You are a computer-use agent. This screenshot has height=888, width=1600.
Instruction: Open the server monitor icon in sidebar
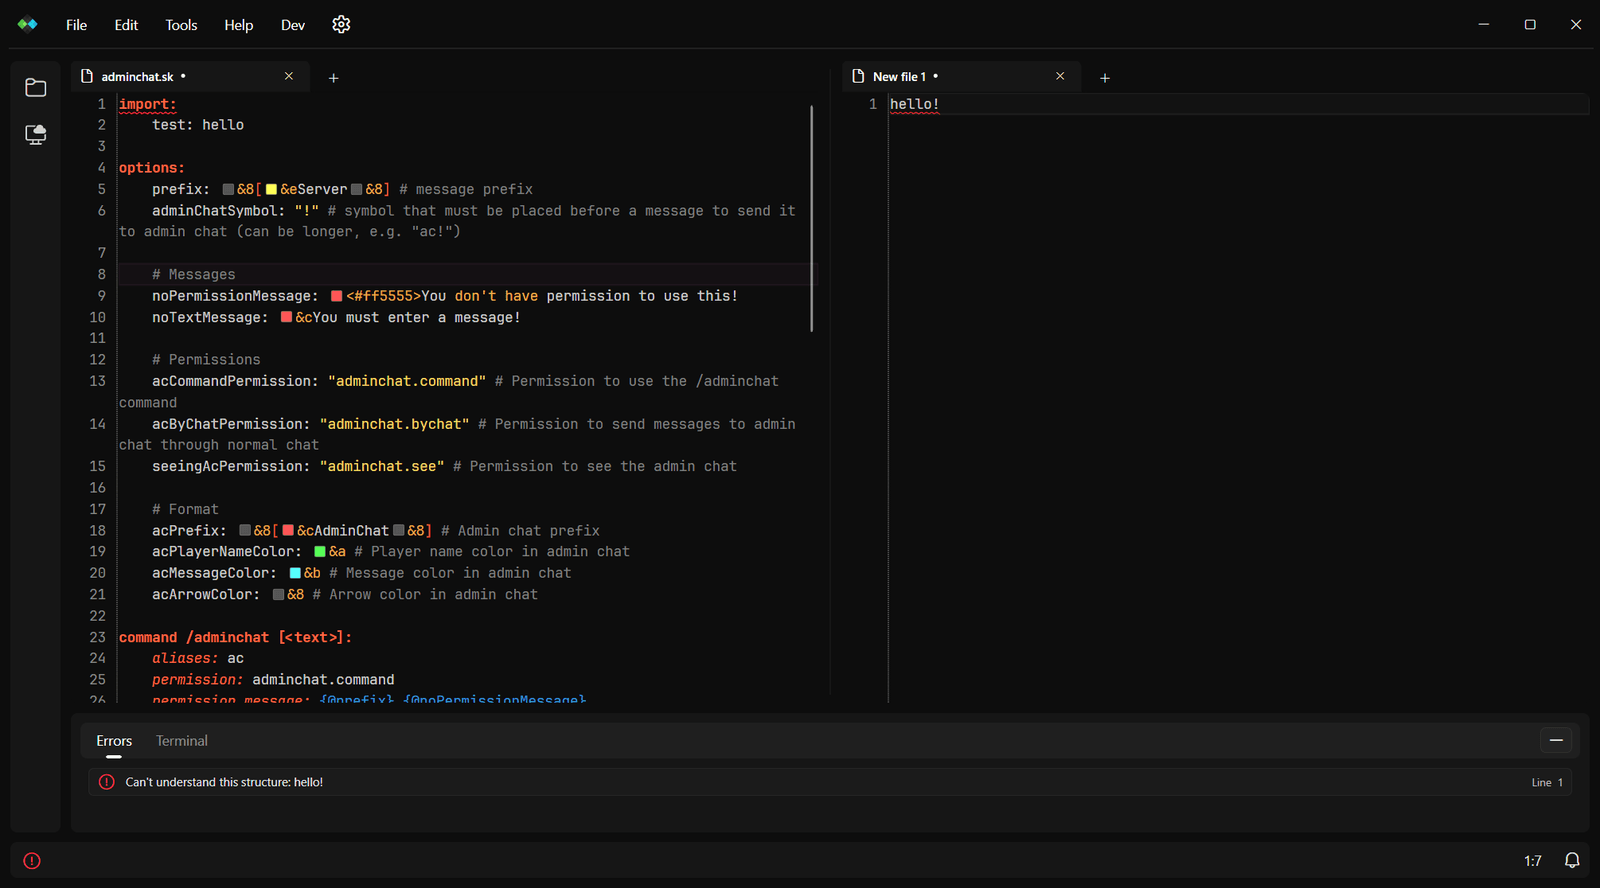point(36,134)
